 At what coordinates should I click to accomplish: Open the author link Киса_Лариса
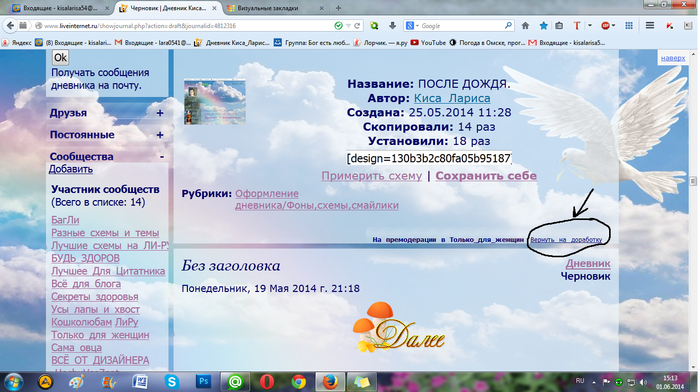coord(452,98)
